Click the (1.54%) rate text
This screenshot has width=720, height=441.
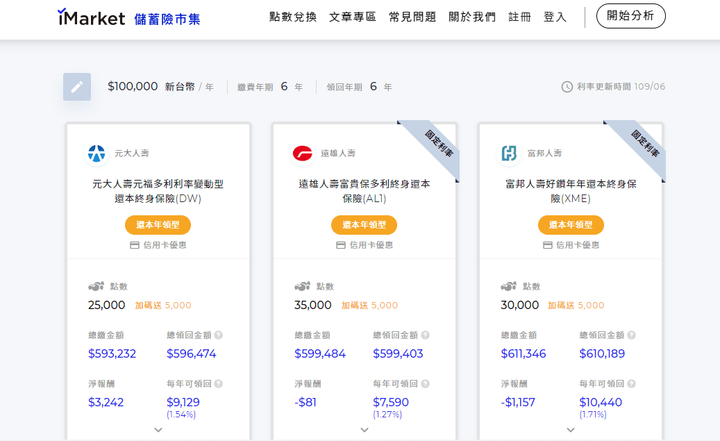coord(181,414)
